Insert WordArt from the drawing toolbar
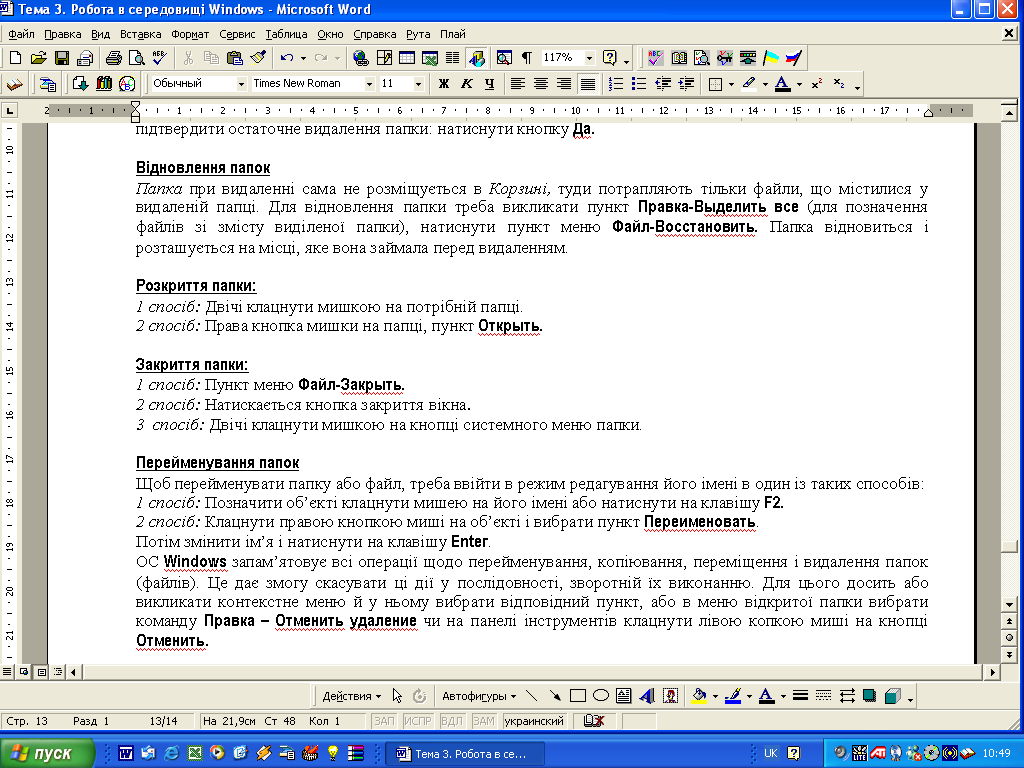Viewport: 1024px width, 768px height. coord(647,696)
